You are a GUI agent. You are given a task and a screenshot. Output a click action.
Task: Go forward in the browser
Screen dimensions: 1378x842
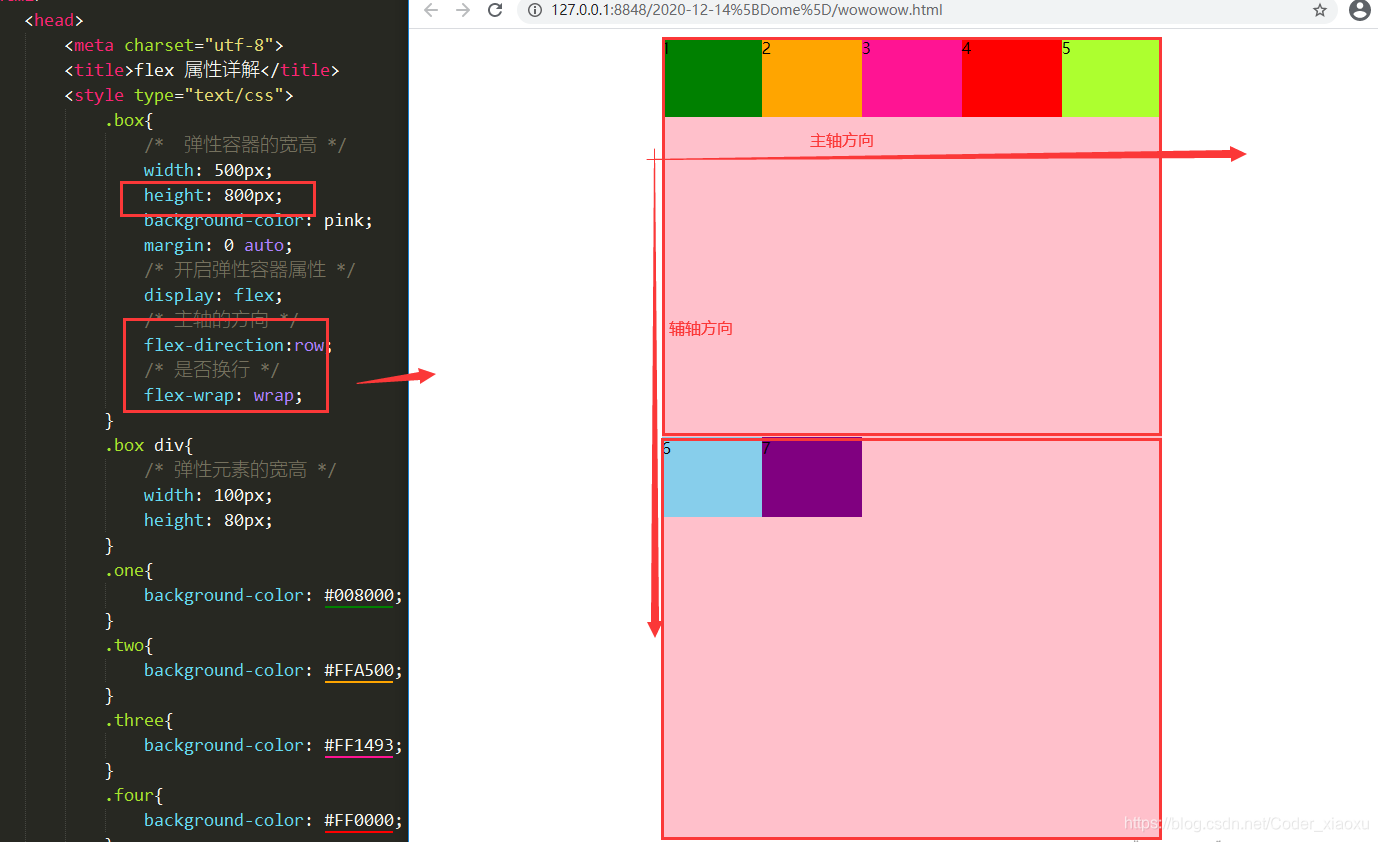coord(462,10)
